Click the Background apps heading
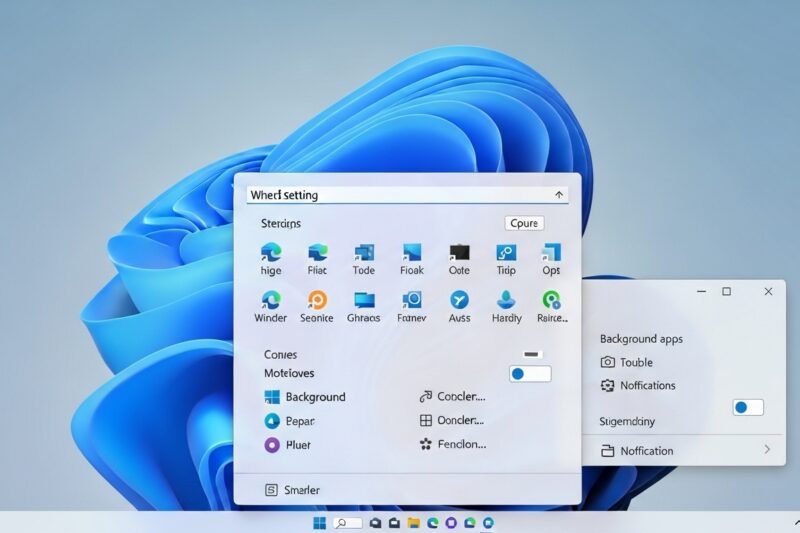800x533 pixels. (x=641, y=339)
